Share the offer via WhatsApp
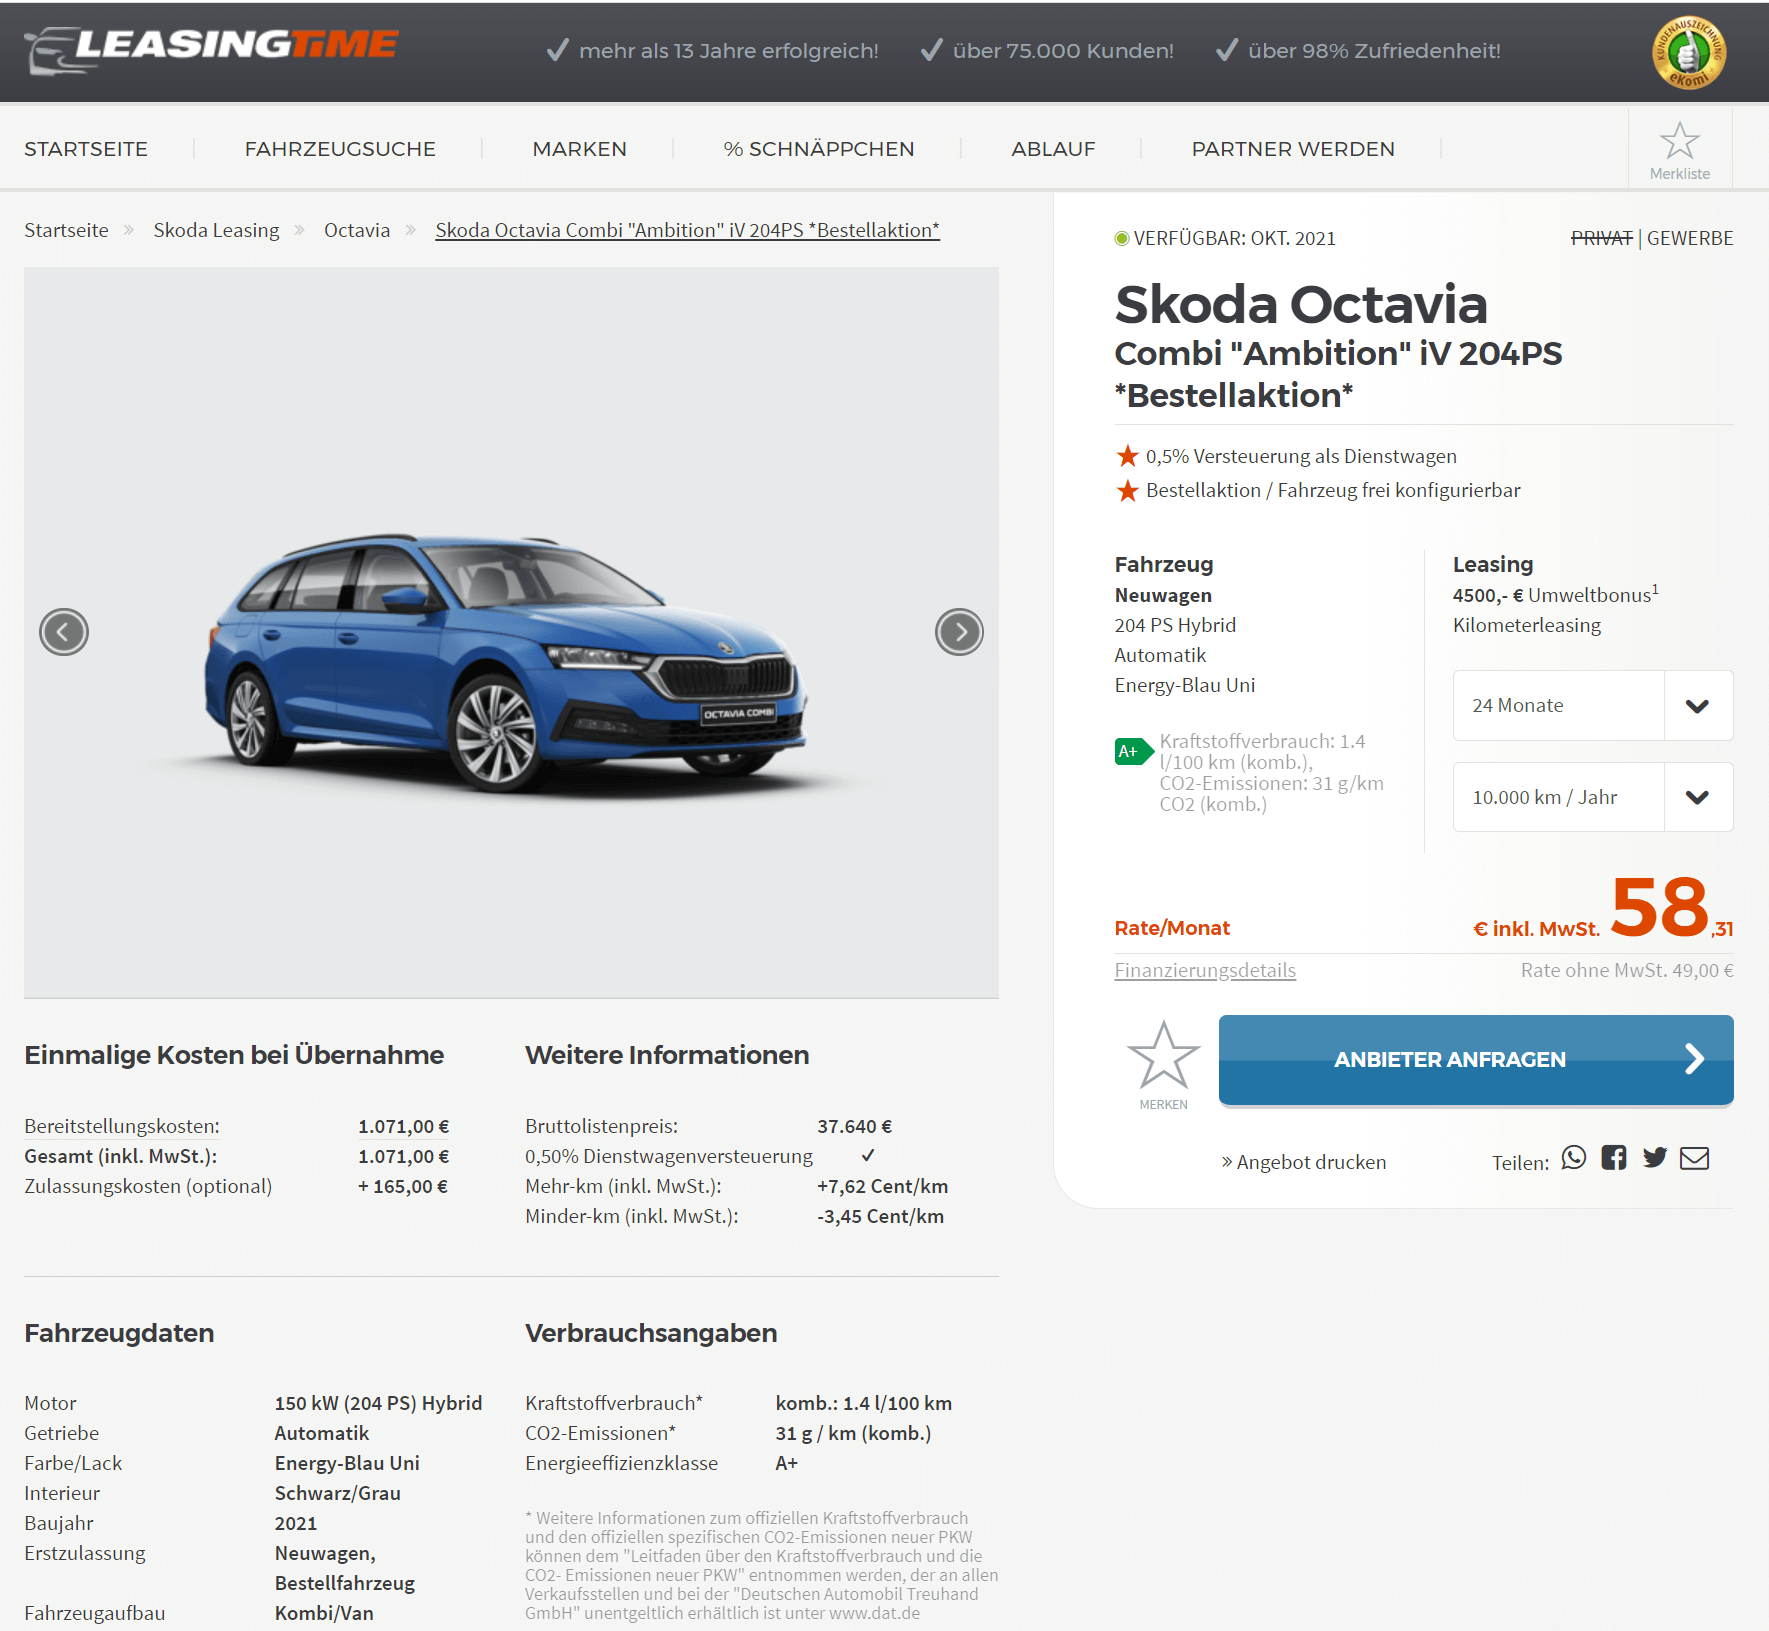 point(1574,1158)
